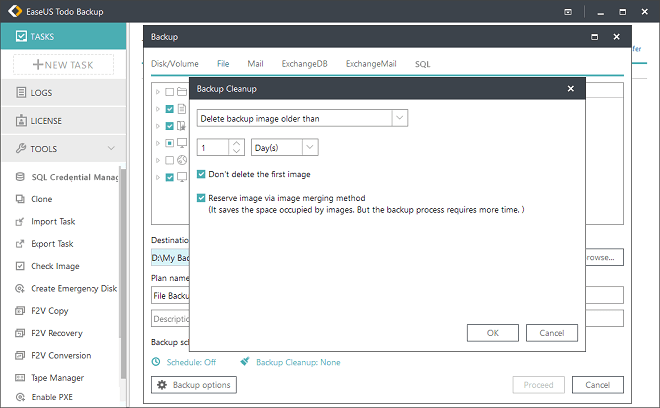Open the "Schedule: Off" link

[x=191, y=362]
